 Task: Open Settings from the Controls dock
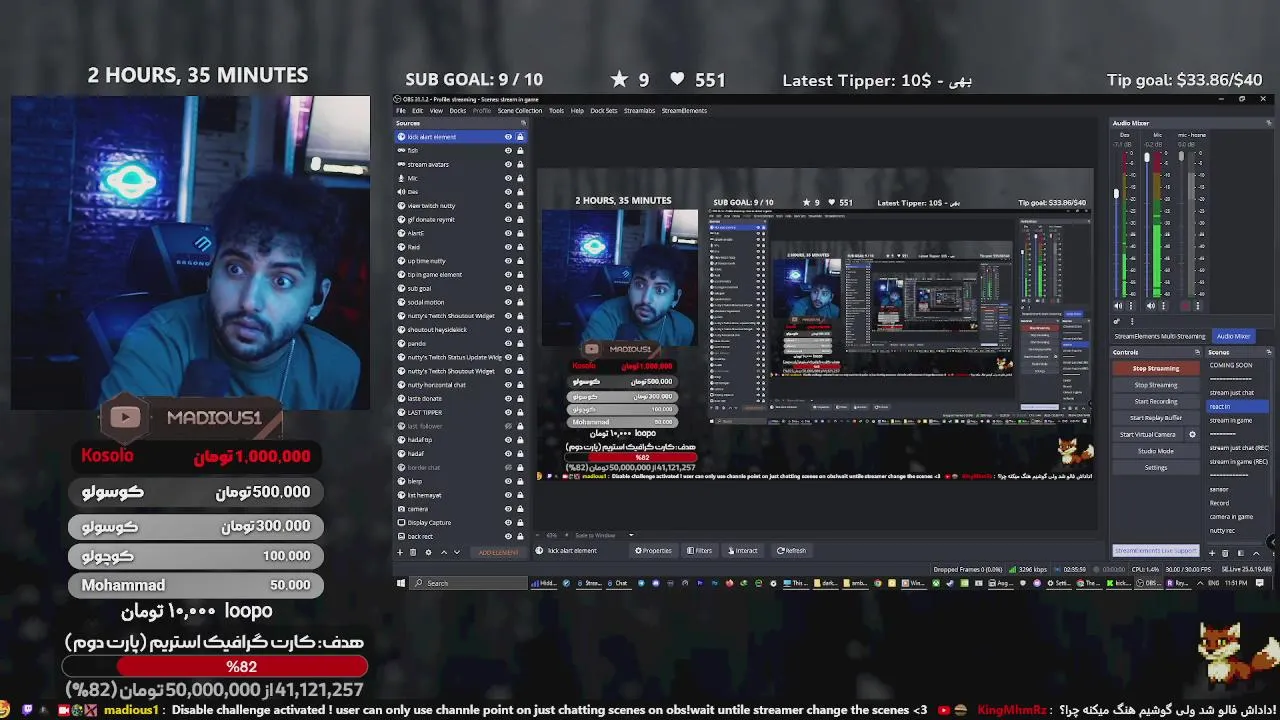(x=1156, y=467)
